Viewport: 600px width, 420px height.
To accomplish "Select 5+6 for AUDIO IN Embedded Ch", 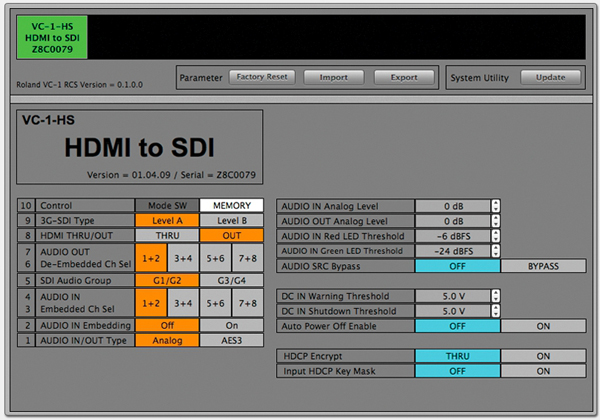I will [215, 303].
